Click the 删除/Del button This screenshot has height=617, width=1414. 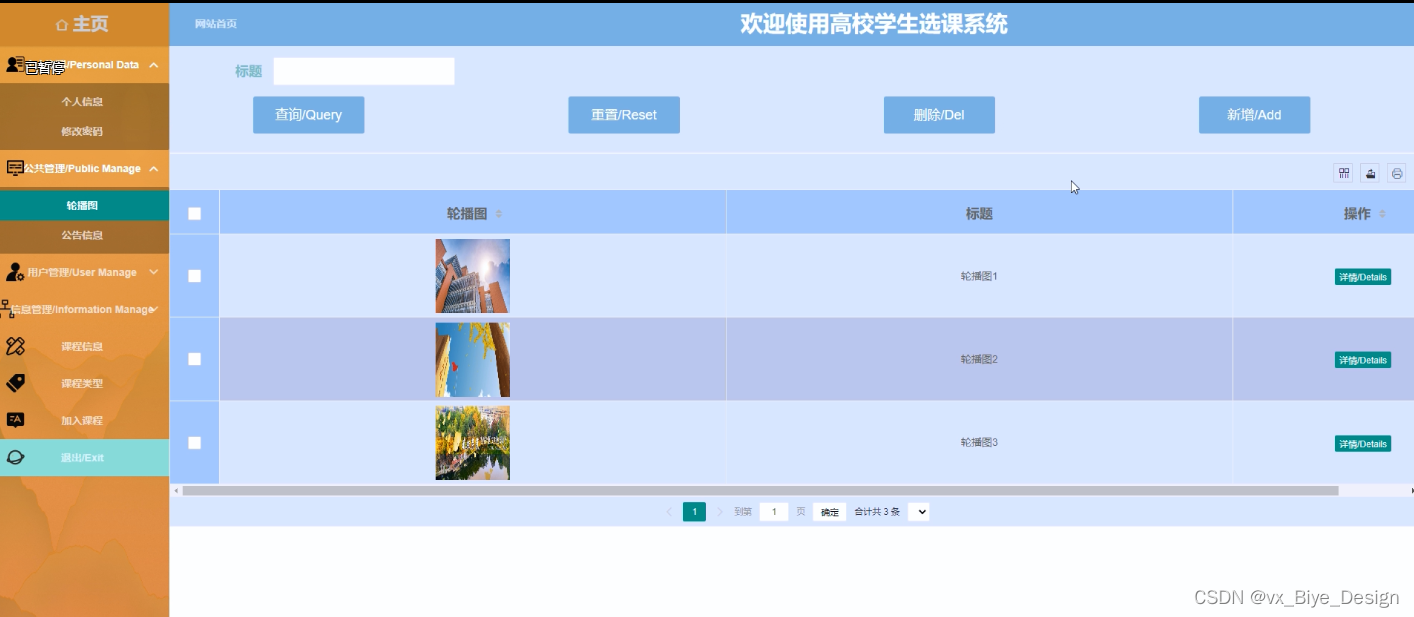[939, 115]
